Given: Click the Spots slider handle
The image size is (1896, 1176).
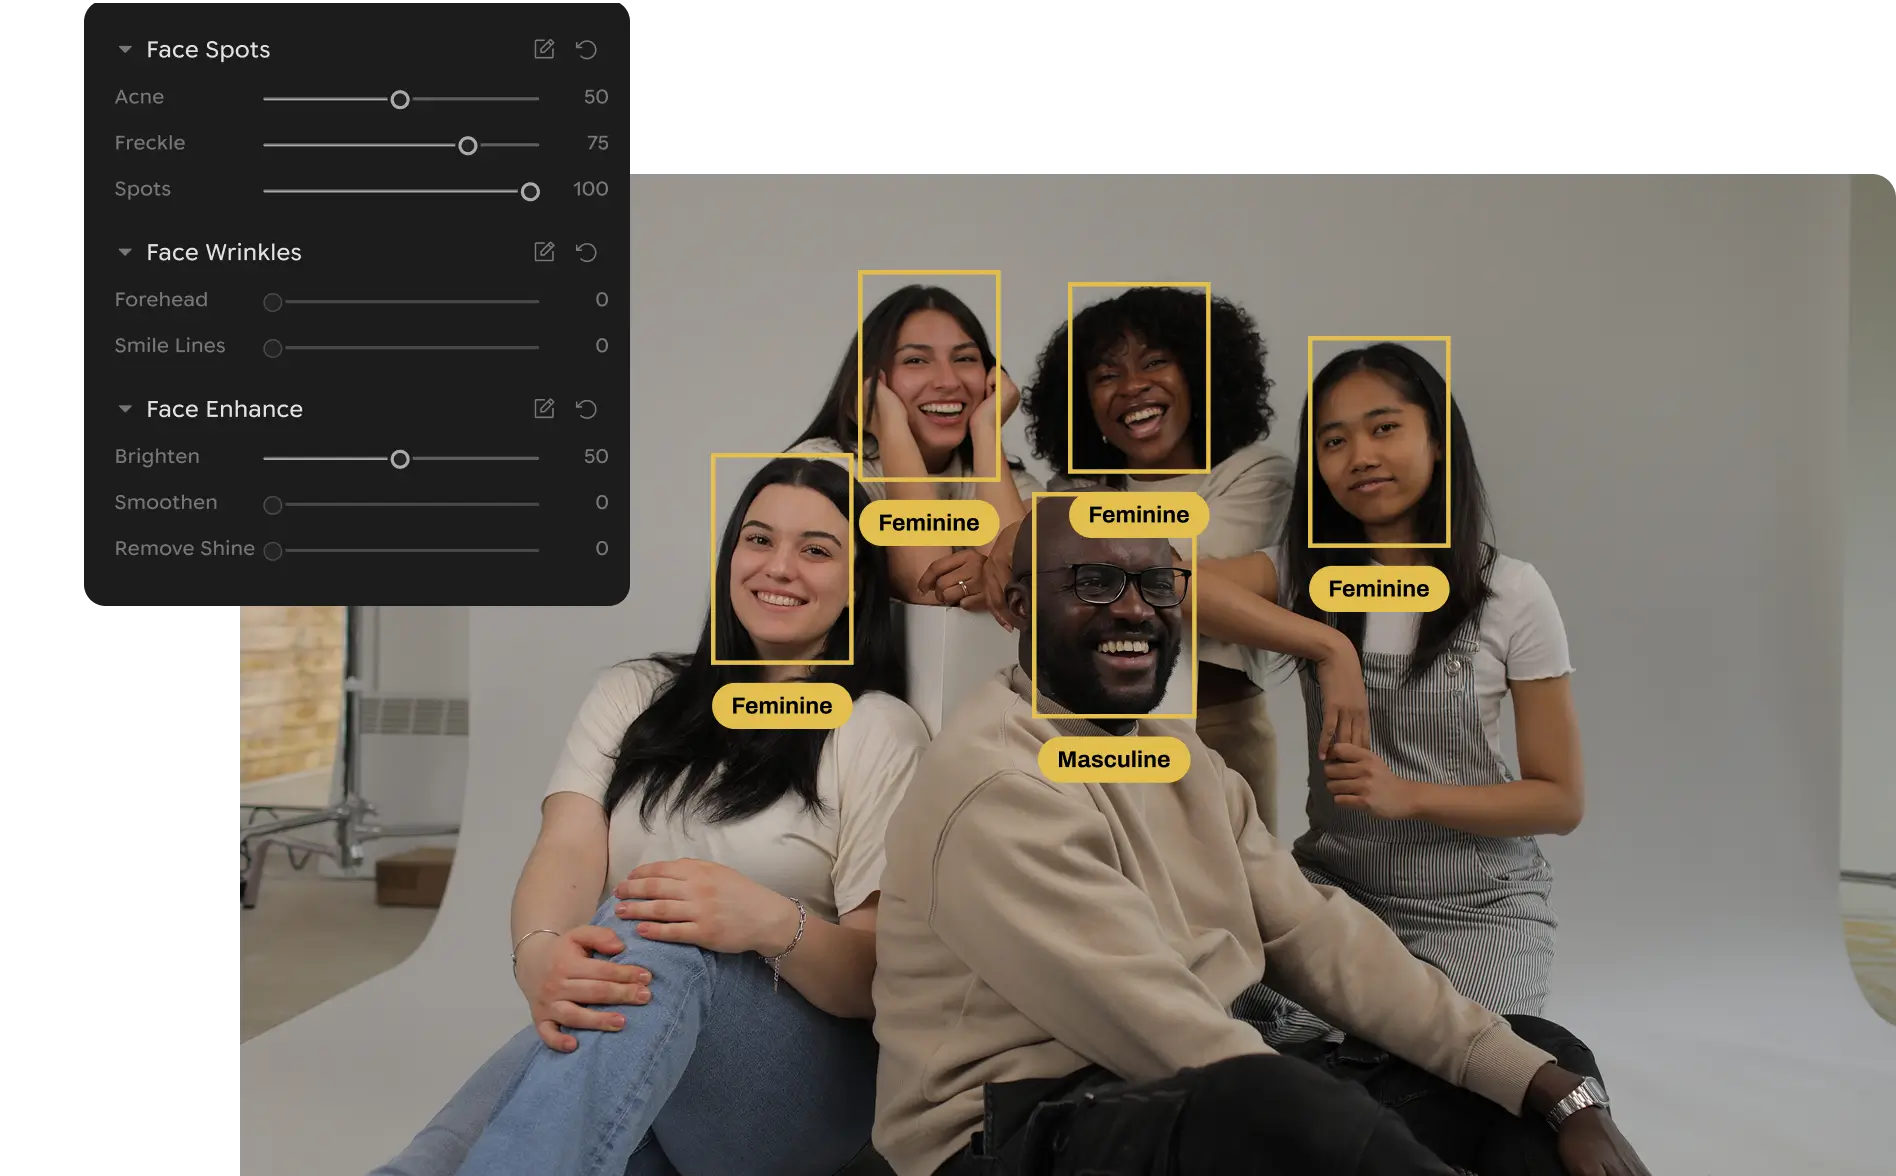Looking at the screenshot, I should point(530,191).
